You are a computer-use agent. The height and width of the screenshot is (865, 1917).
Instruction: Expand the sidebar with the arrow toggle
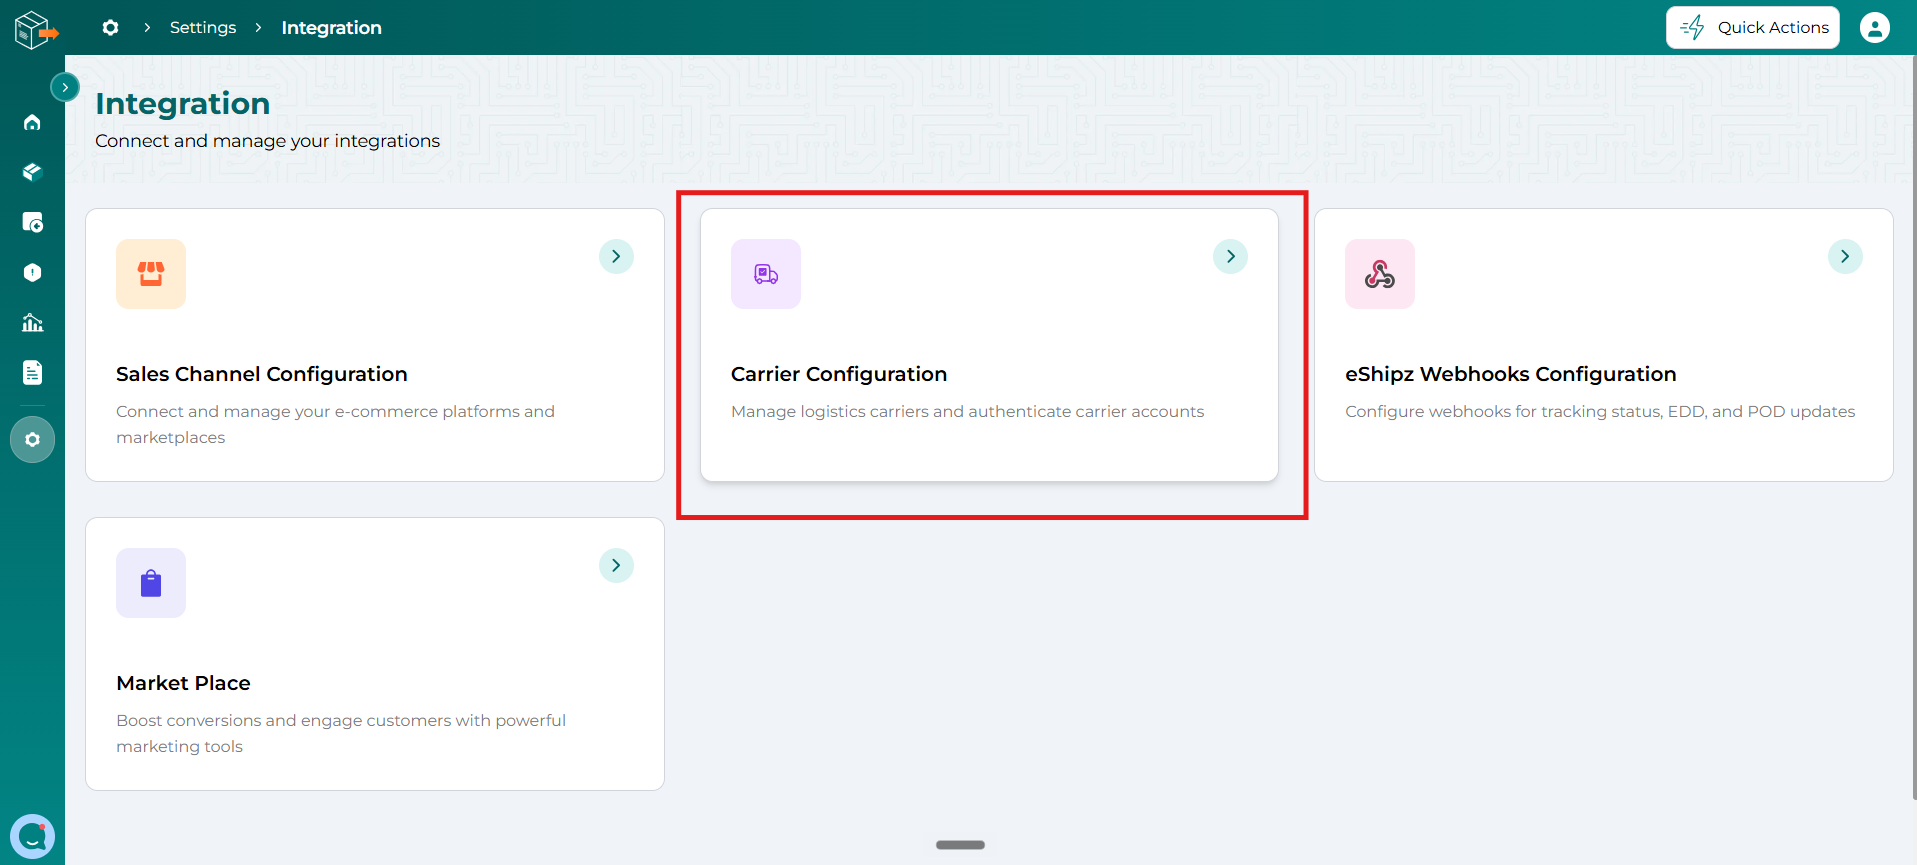pyautogui.click(x=65, y=87)
